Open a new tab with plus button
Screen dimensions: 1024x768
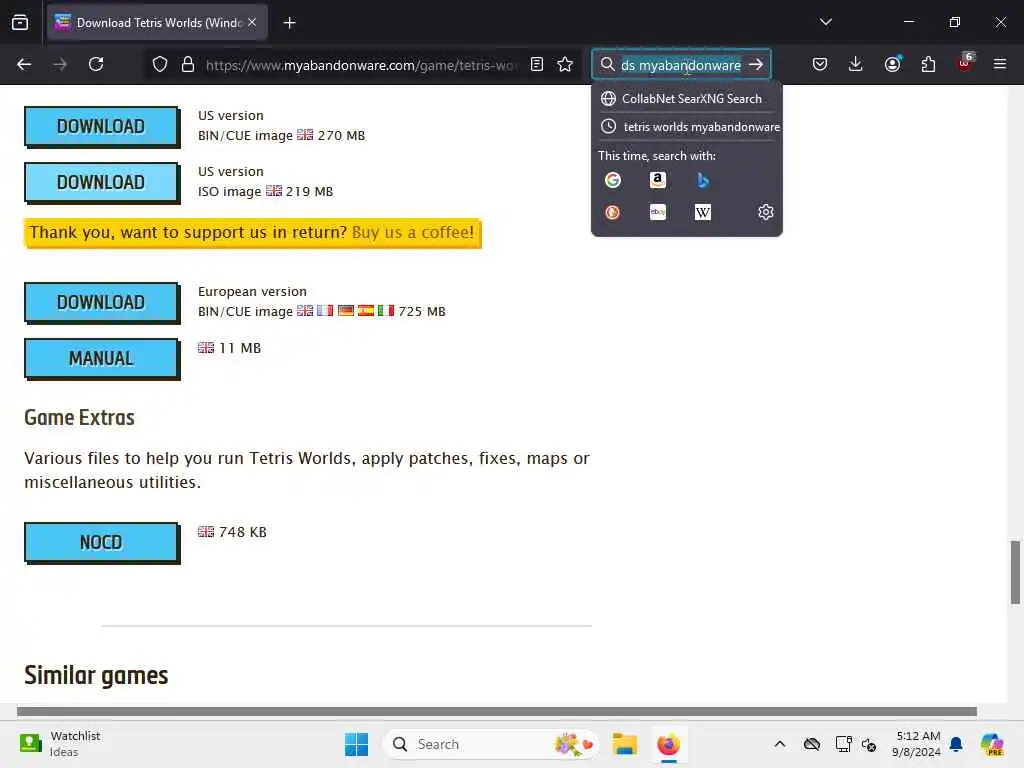289,23
